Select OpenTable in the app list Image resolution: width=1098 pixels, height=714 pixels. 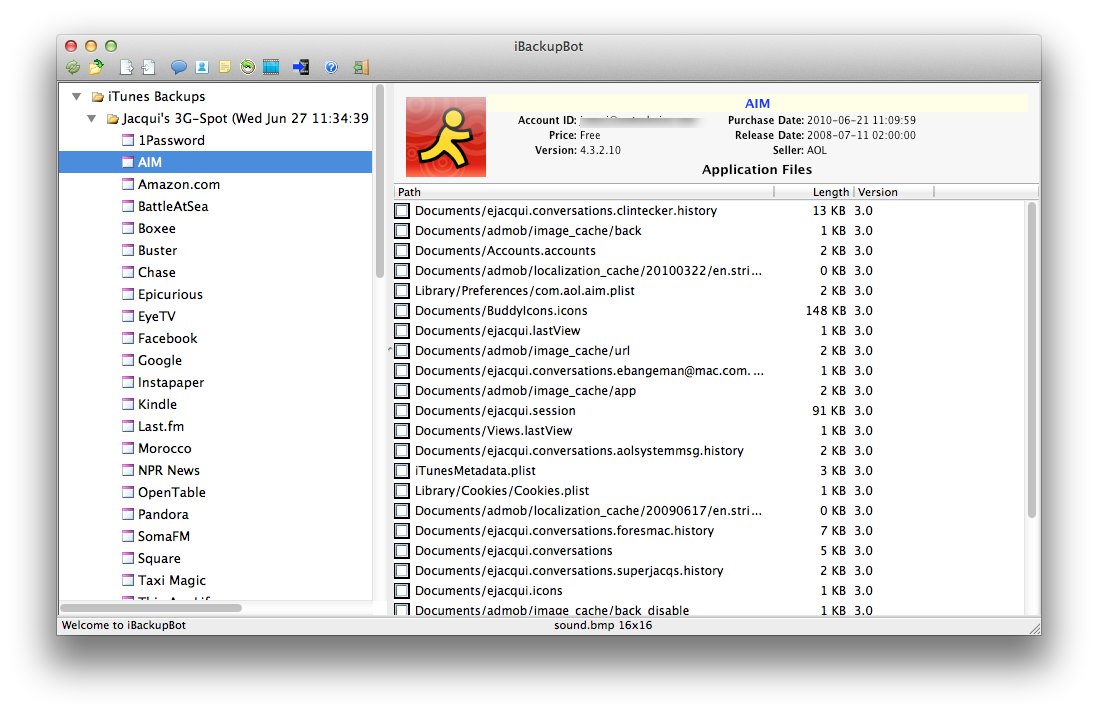click(x=172, y=492)
